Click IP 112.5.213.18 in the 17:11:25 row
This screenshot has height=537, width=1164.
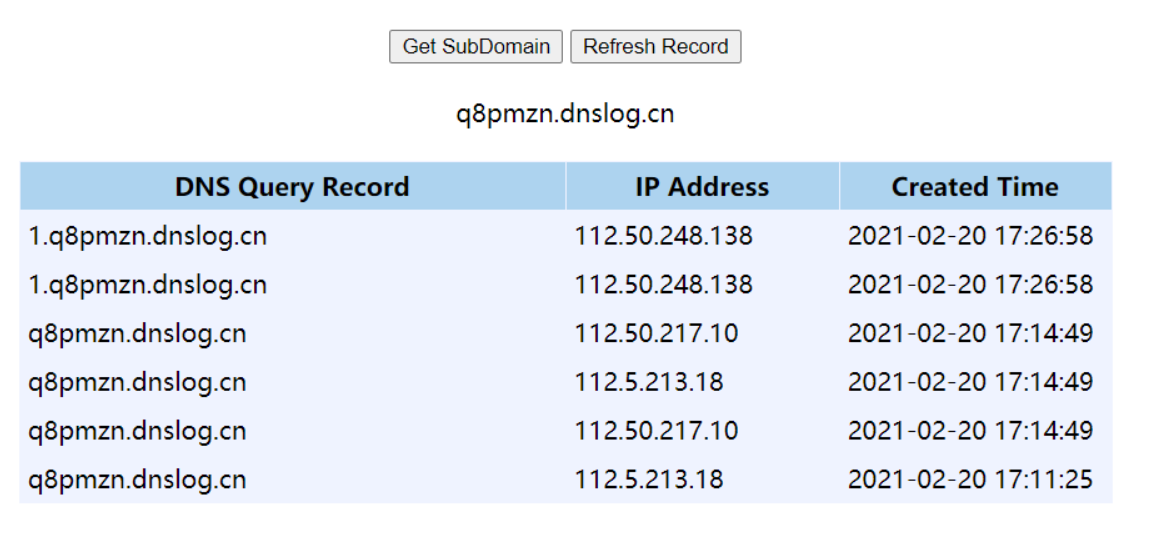tap(649, 480)
